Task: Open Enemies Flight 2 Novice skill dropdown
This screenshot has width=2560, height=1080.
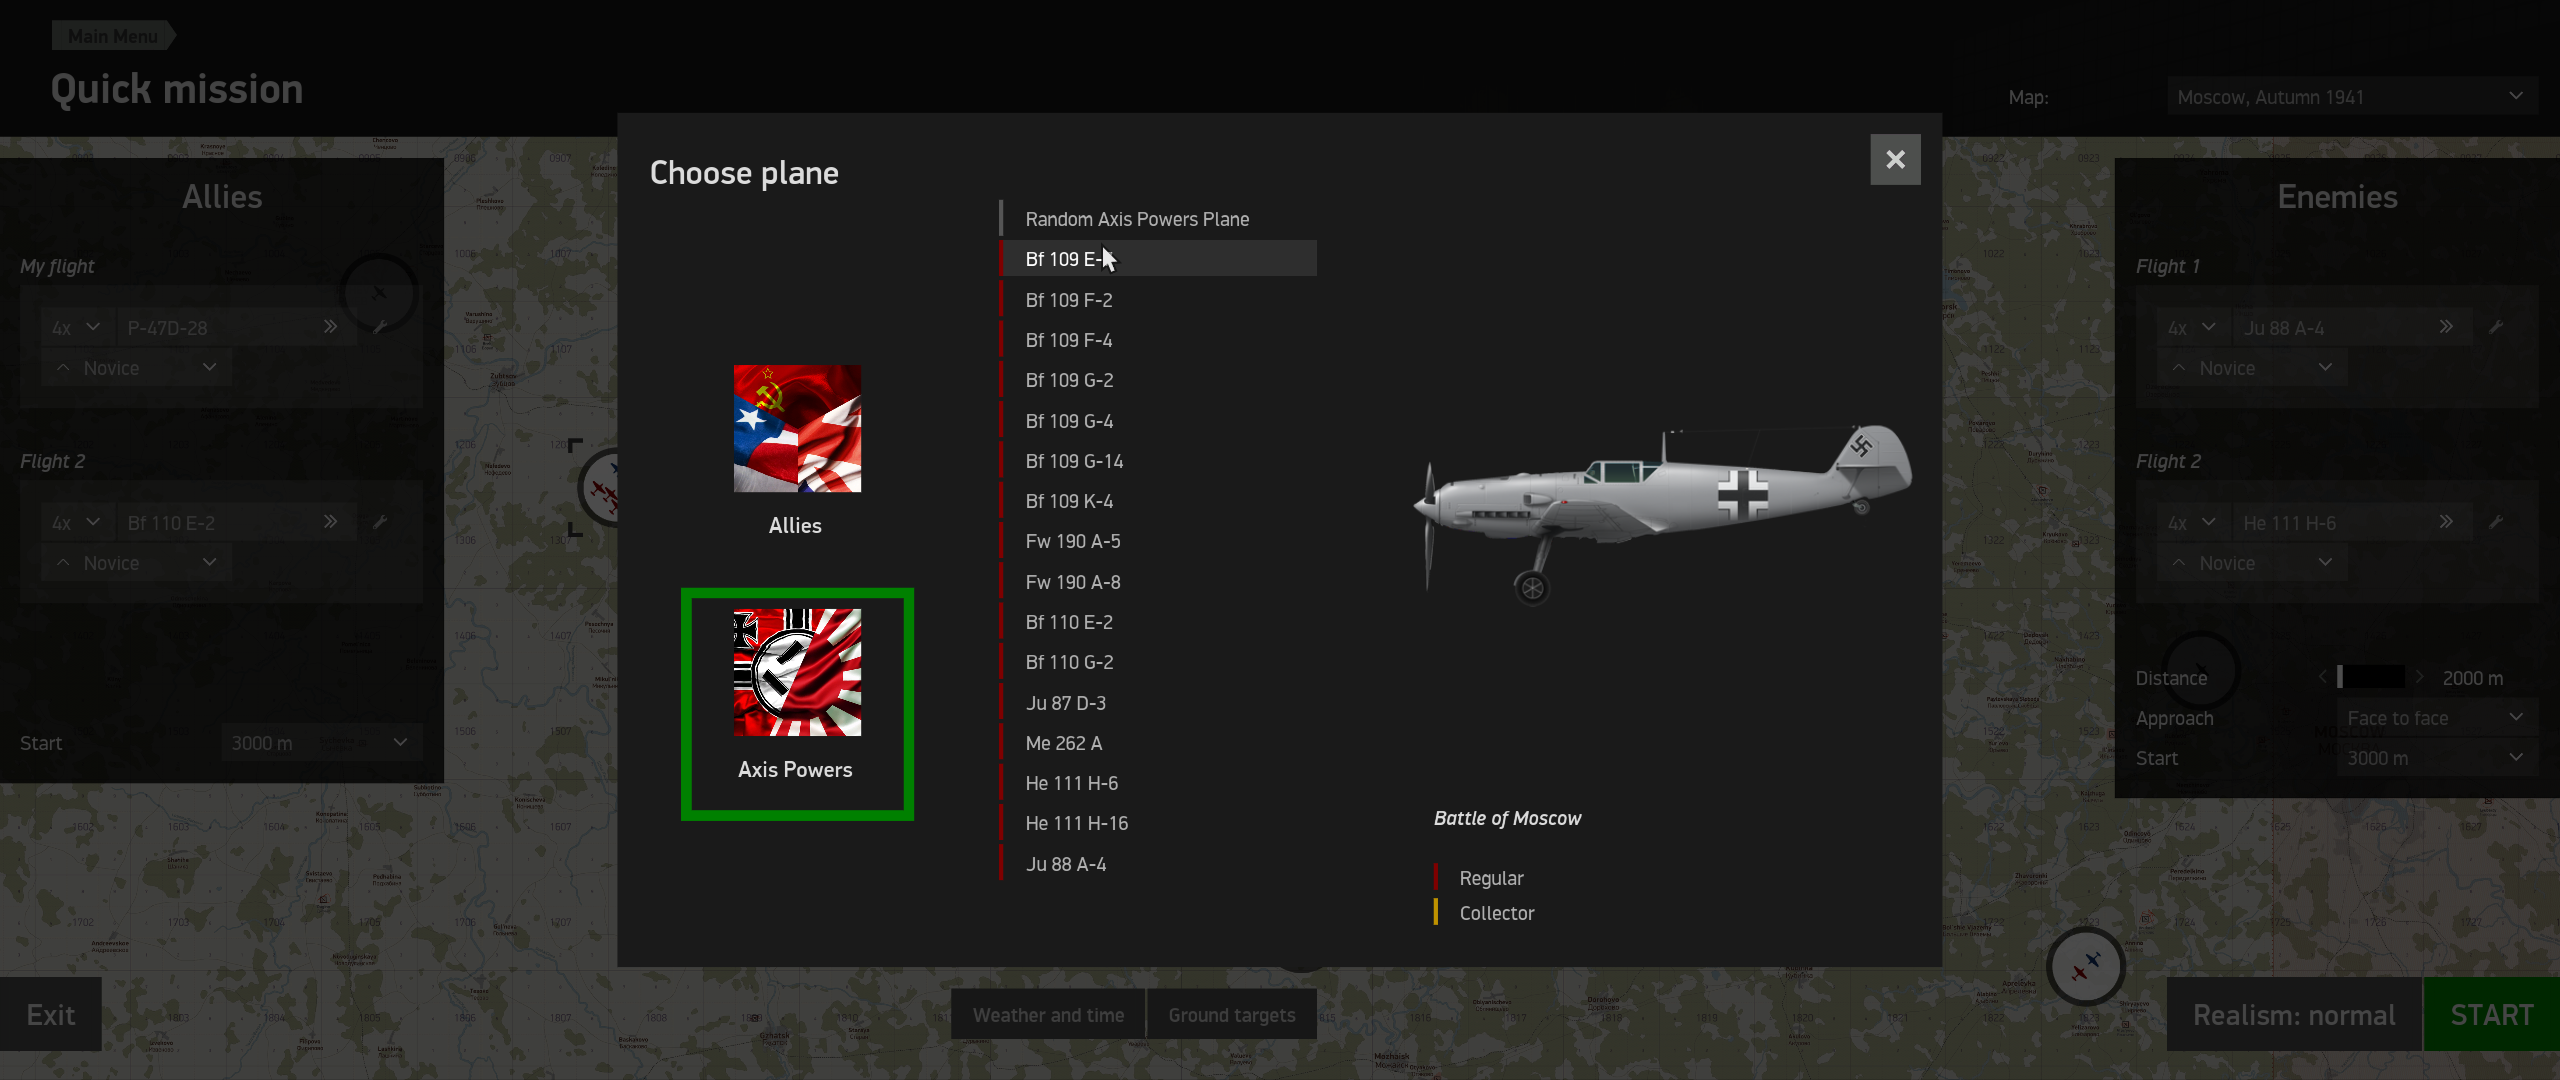Action: click(x=2253, y=562)
